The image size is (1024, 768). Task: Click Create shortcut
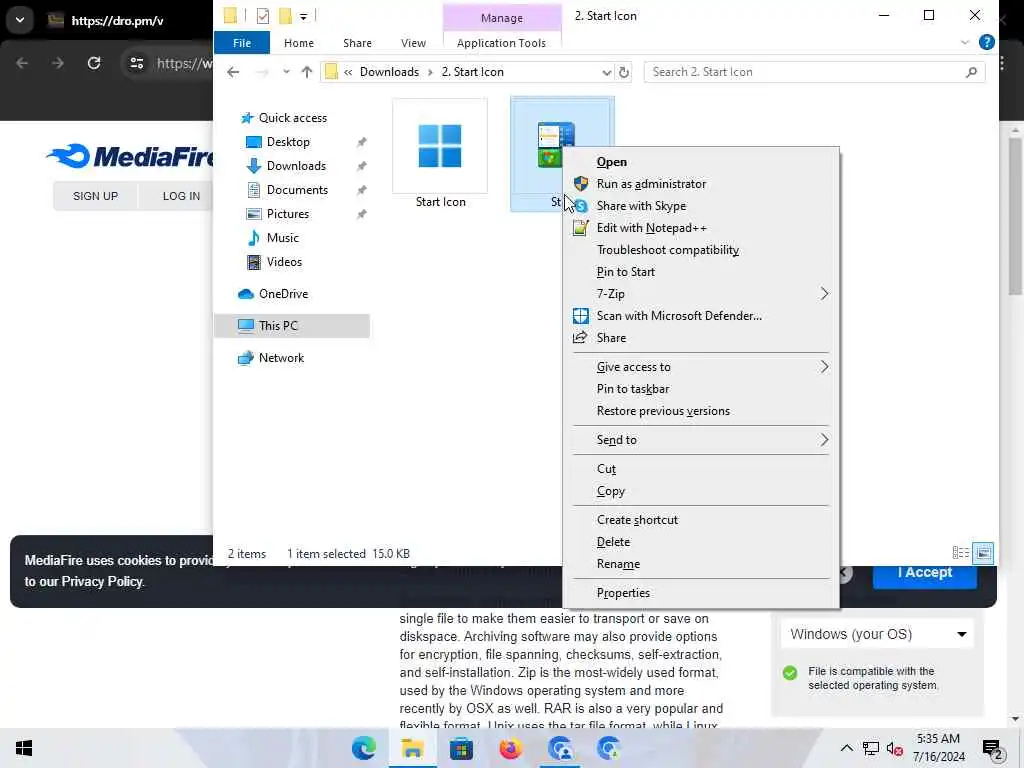pyautogui.click(x=637, y=520)
